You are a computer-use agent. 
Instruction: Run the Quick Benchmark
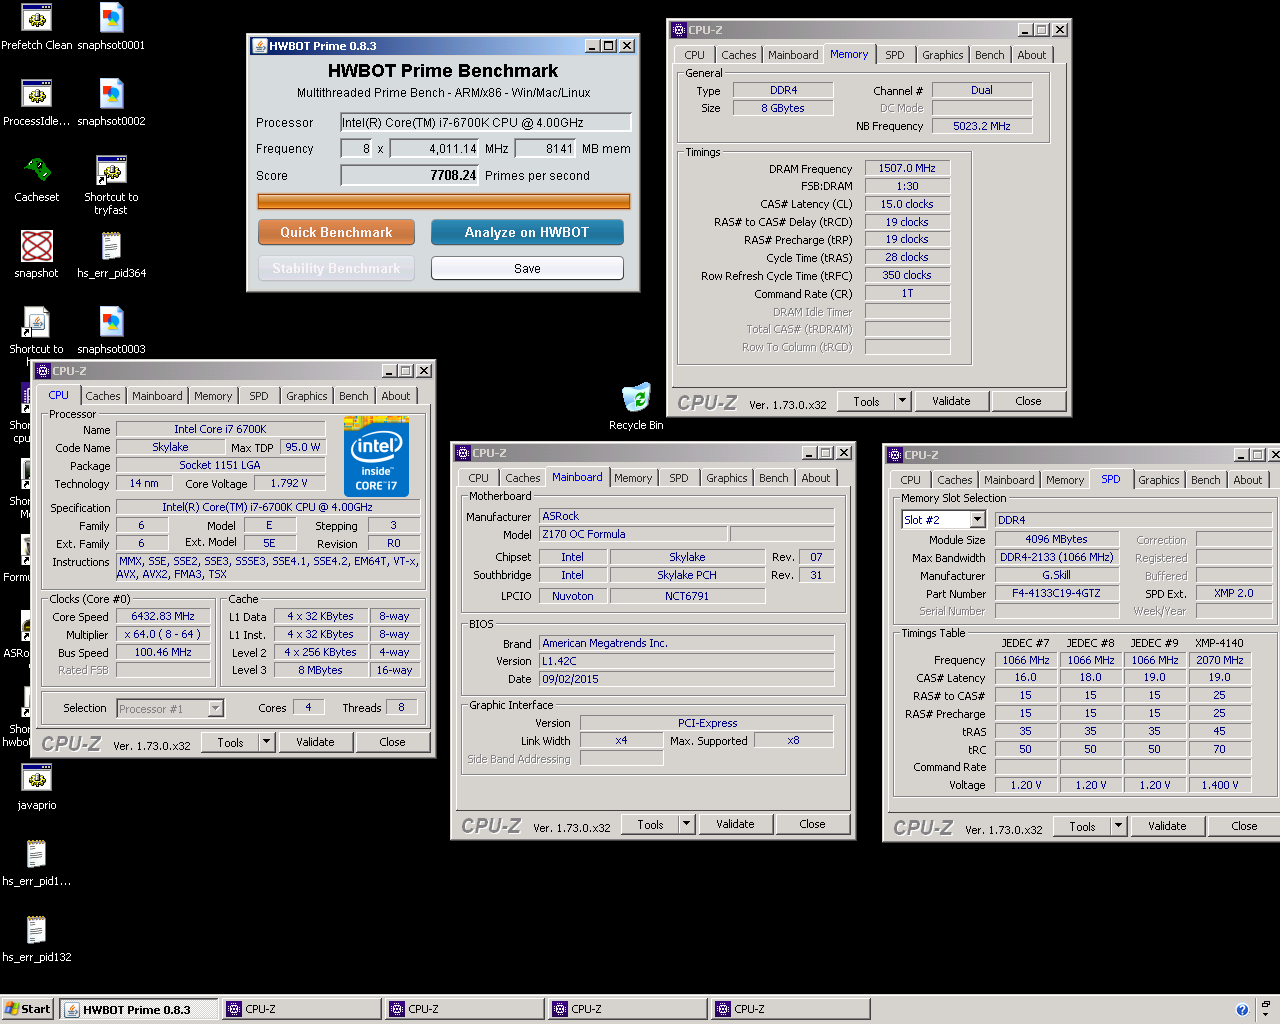336,232
